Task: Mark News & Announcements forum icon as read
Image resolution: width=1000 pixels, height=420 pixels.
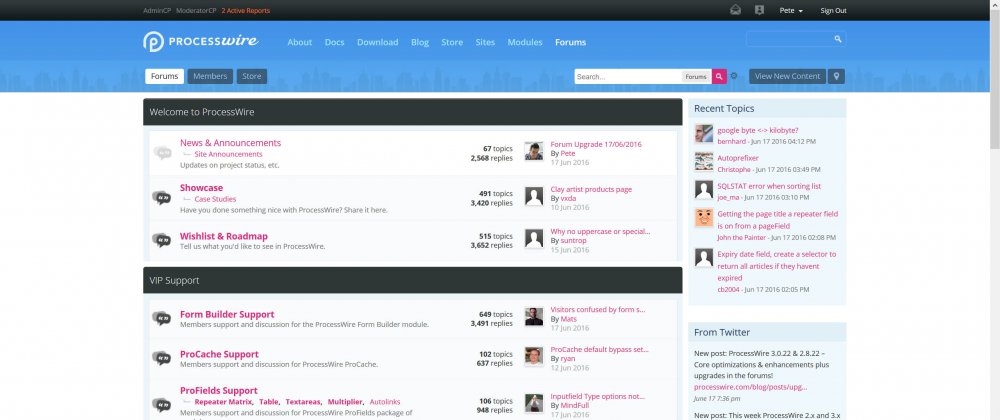Action: click(161, 153)
